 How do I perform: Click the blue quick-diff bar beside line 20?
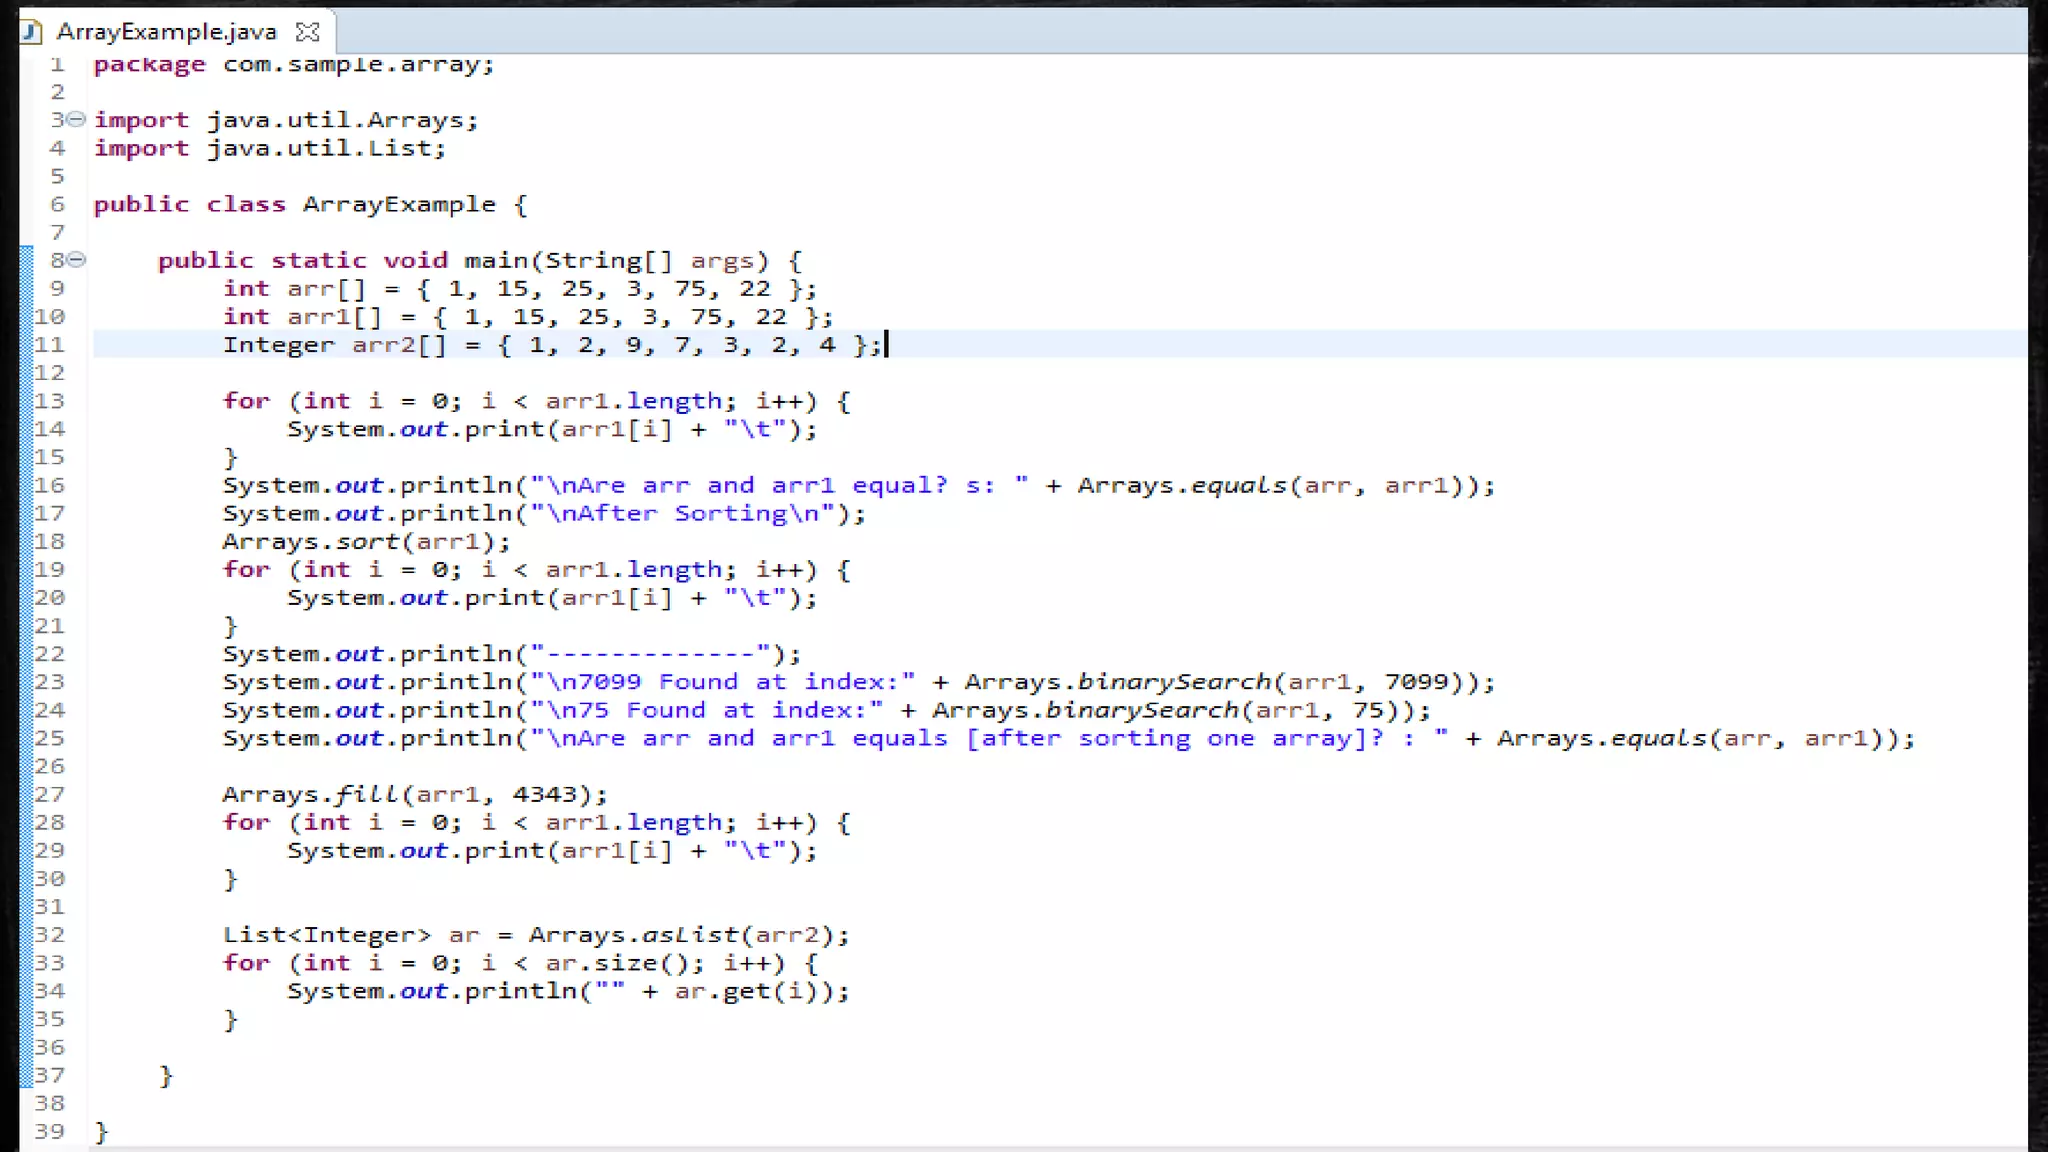coord(26,598)
